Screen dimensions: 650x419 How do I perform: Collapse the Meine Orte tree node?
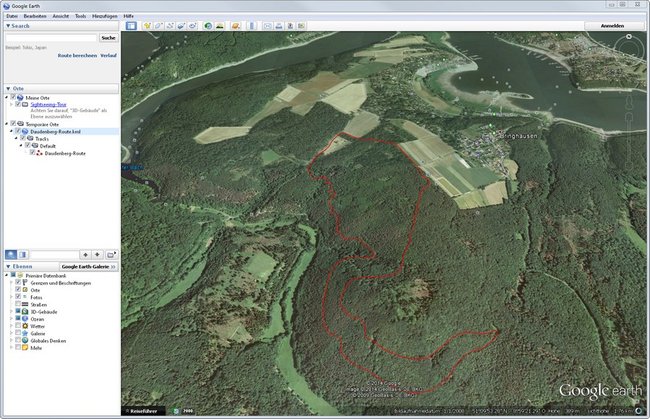pyautogui.click(x=7, y=97)
